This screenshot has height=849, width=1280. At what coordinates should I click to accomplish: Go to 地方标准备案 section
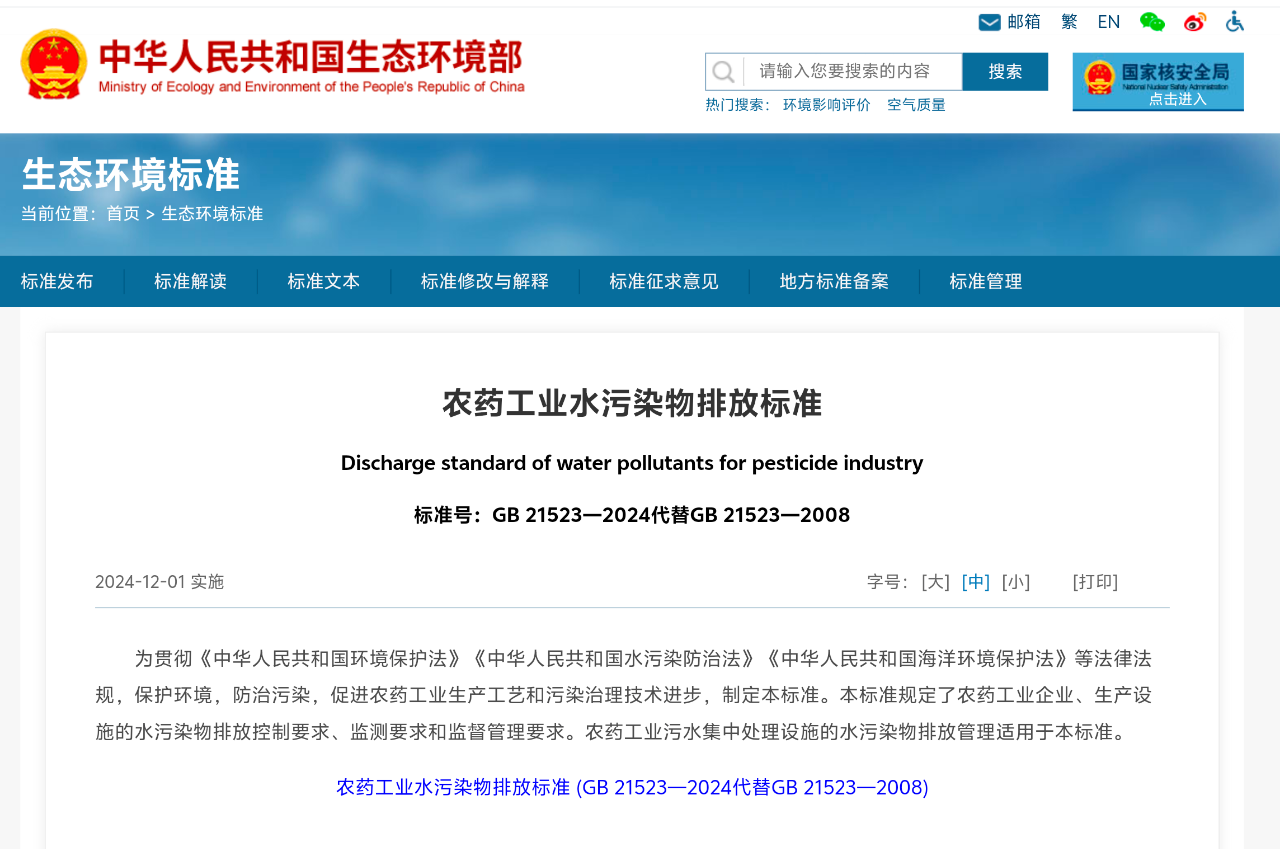tap(834, 282)
